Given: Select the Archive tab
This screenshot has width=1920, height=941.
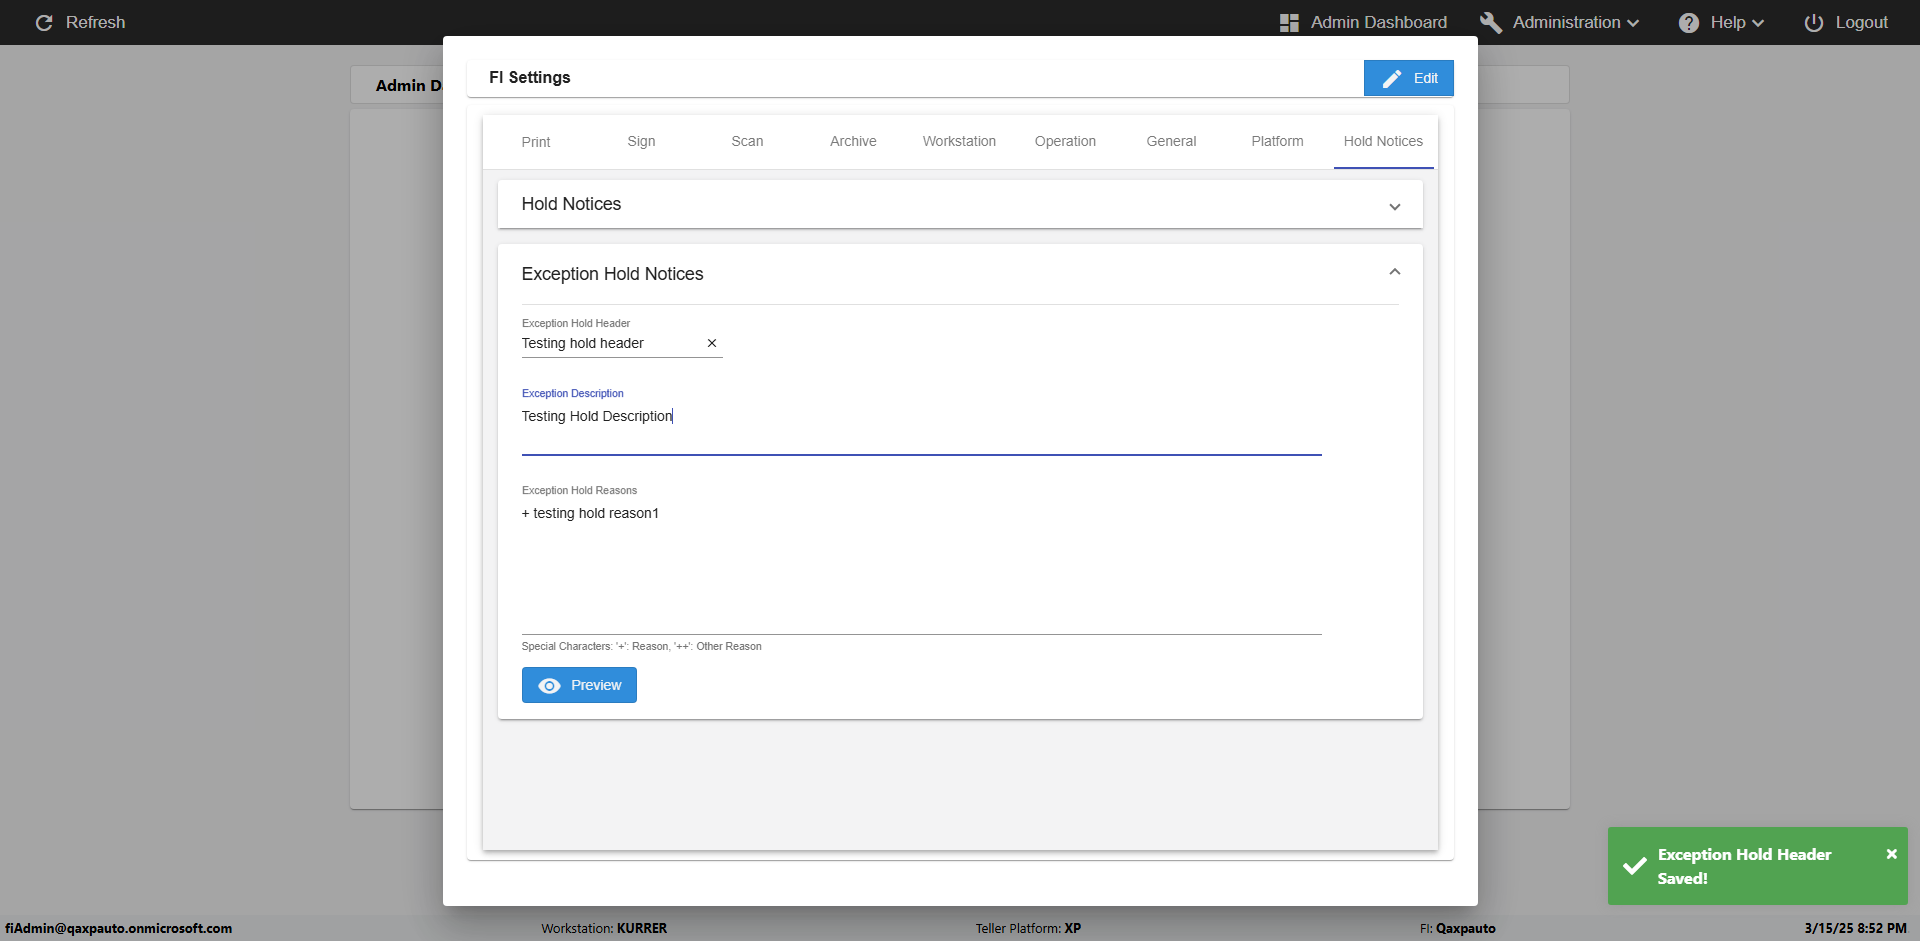Looking at the screenshot, I should pyautogui.click(x=853, y=142).
